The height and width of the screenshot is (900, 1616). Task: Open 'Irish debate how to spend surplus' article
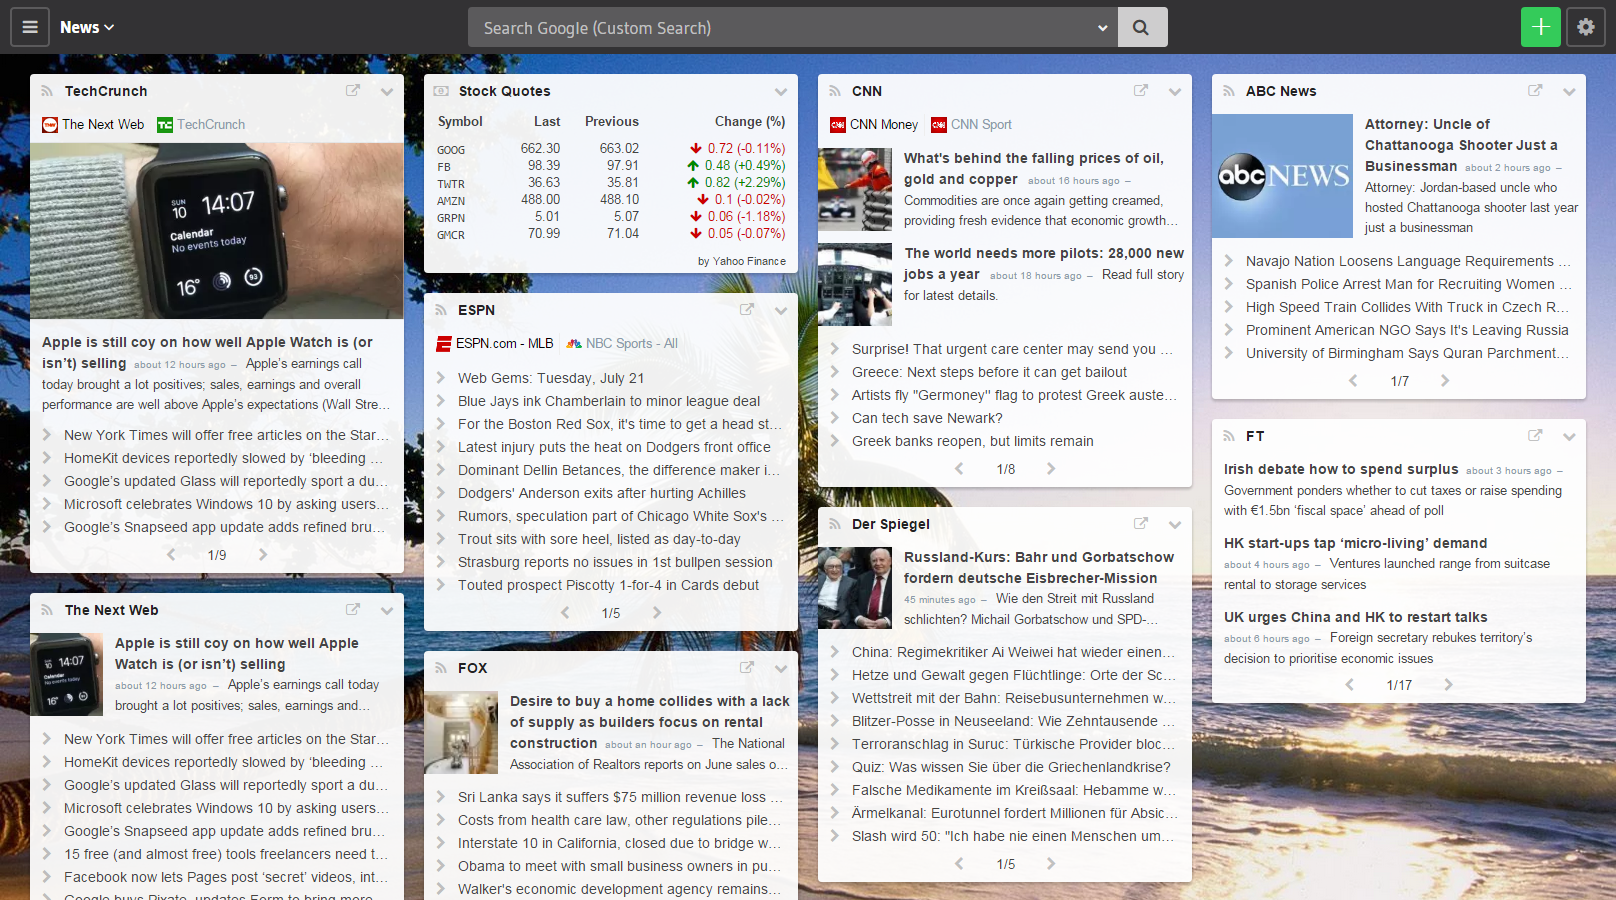pyautogui.click(x=1341, y=469)
